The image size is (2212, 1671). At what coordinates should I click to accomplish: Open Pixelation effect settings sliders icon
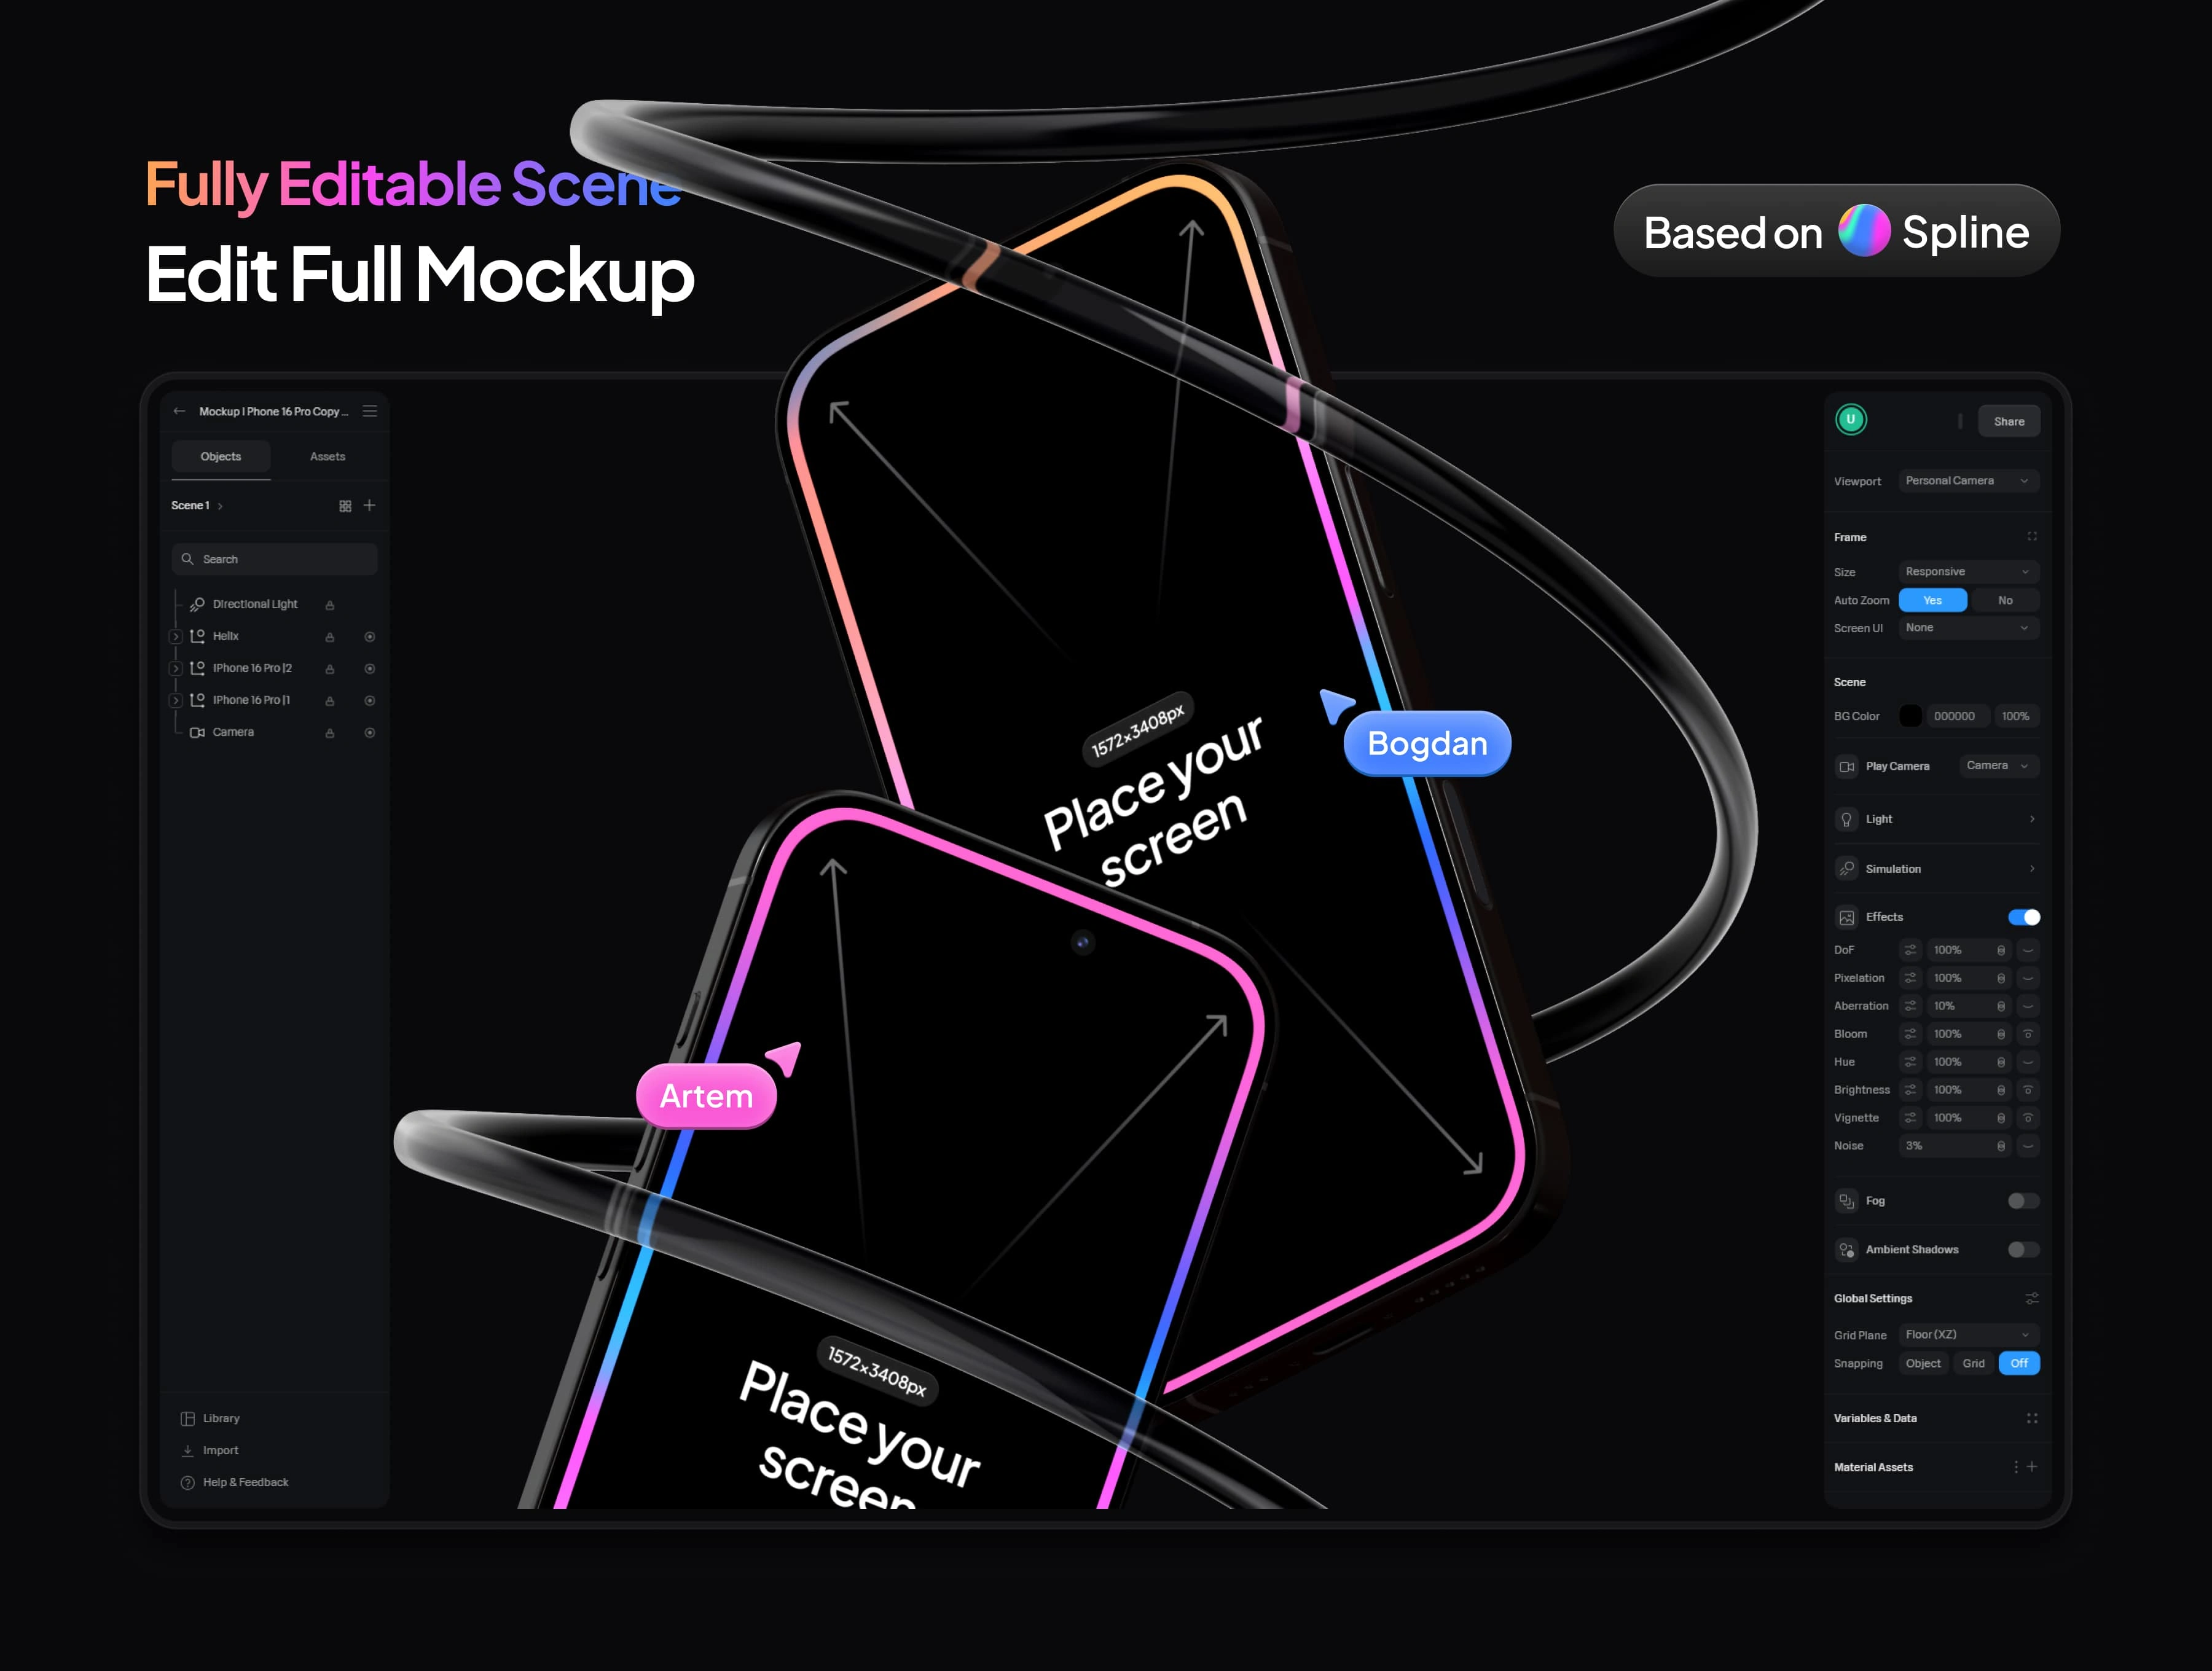pos(1910,978)
